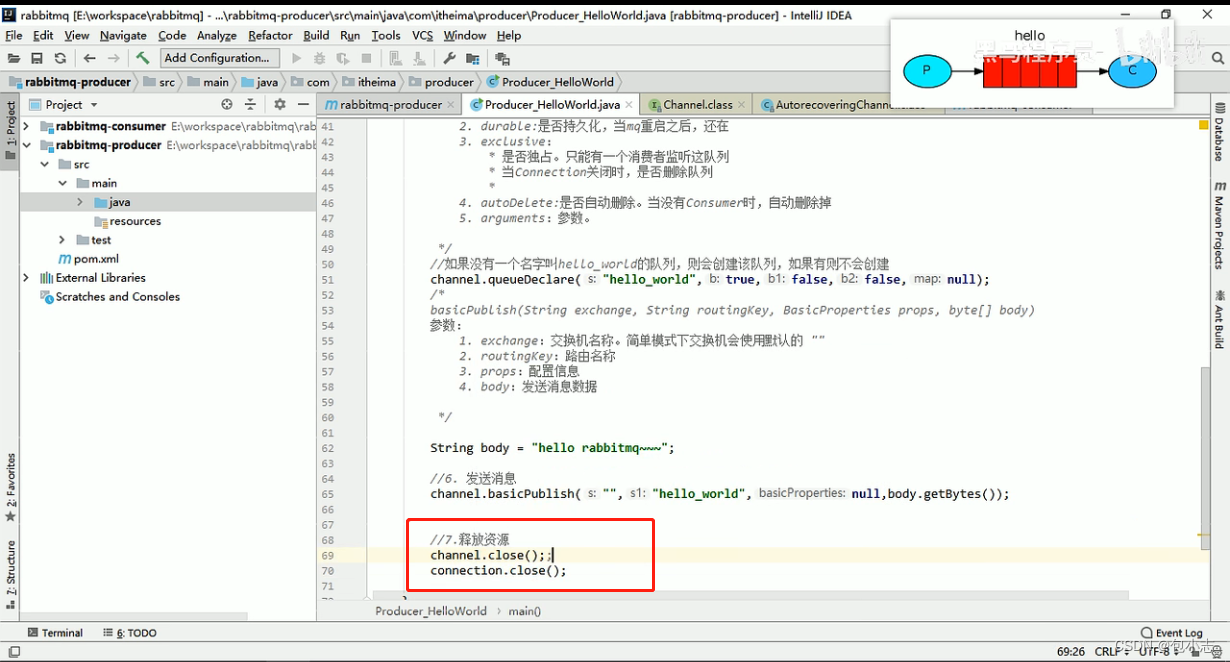Collapse the main folder node
The image size is (1230, 662).
pos(62,184)
